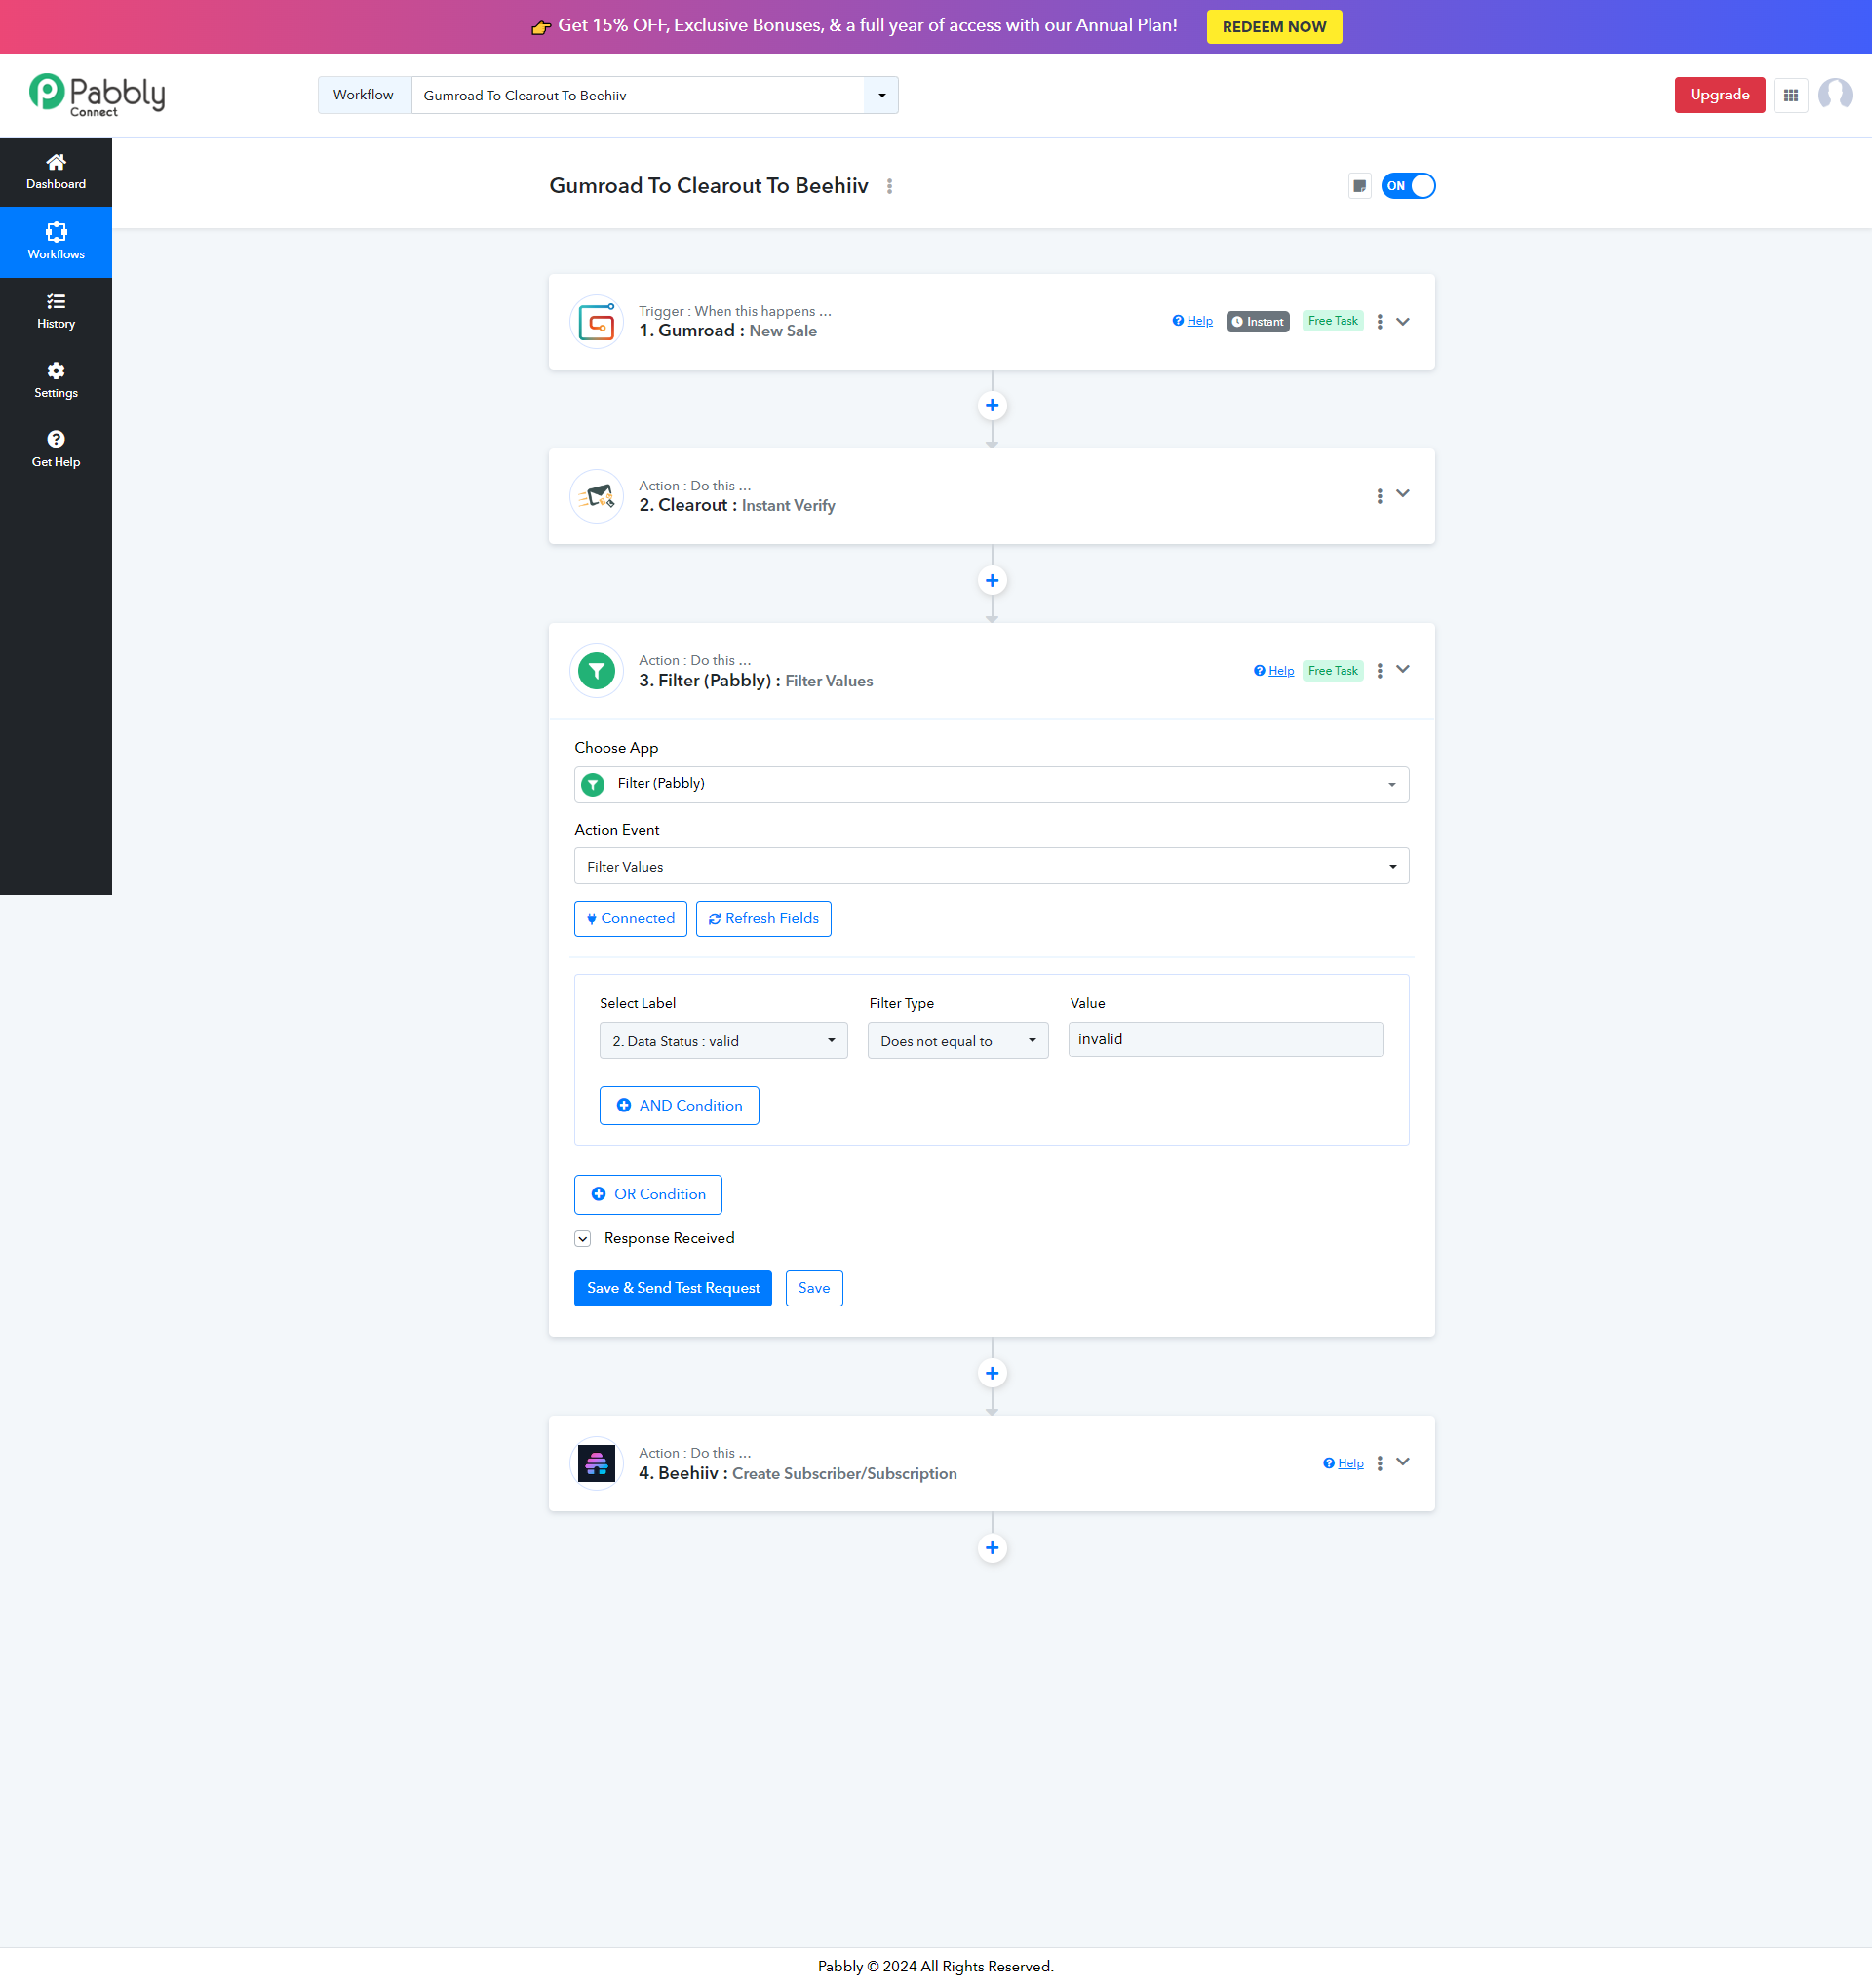Add step between Clearout and Filter
The height and width of the screenshot is (1988, 1872).
point(992,580)
